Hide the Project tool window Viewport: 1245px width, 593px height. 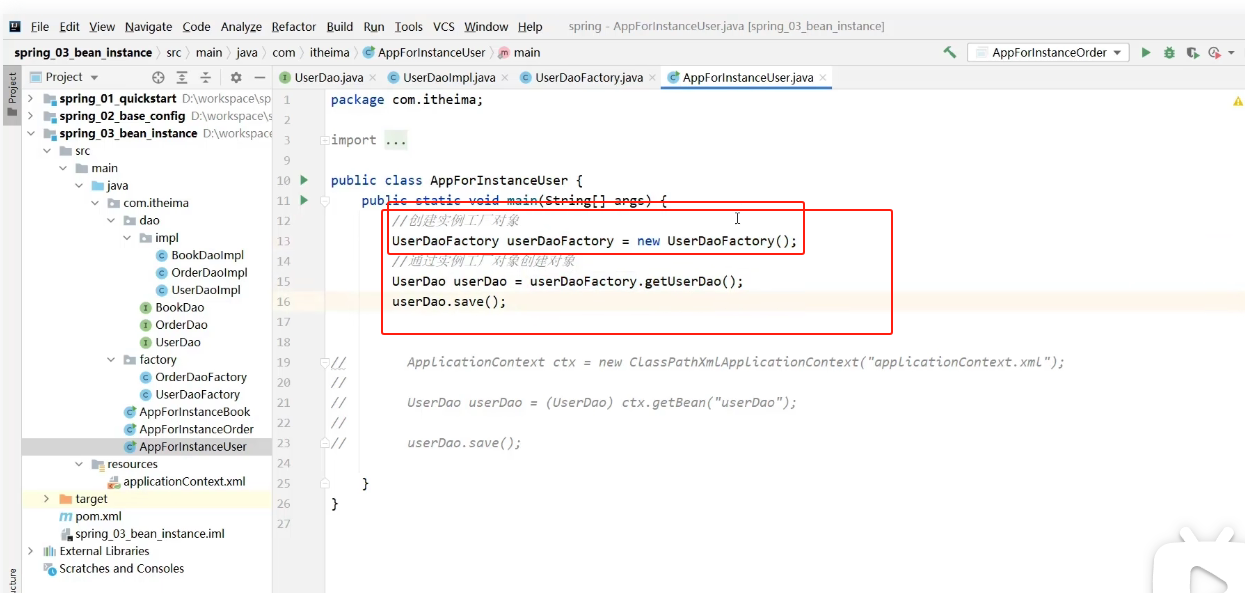click(x=259, y=77)
